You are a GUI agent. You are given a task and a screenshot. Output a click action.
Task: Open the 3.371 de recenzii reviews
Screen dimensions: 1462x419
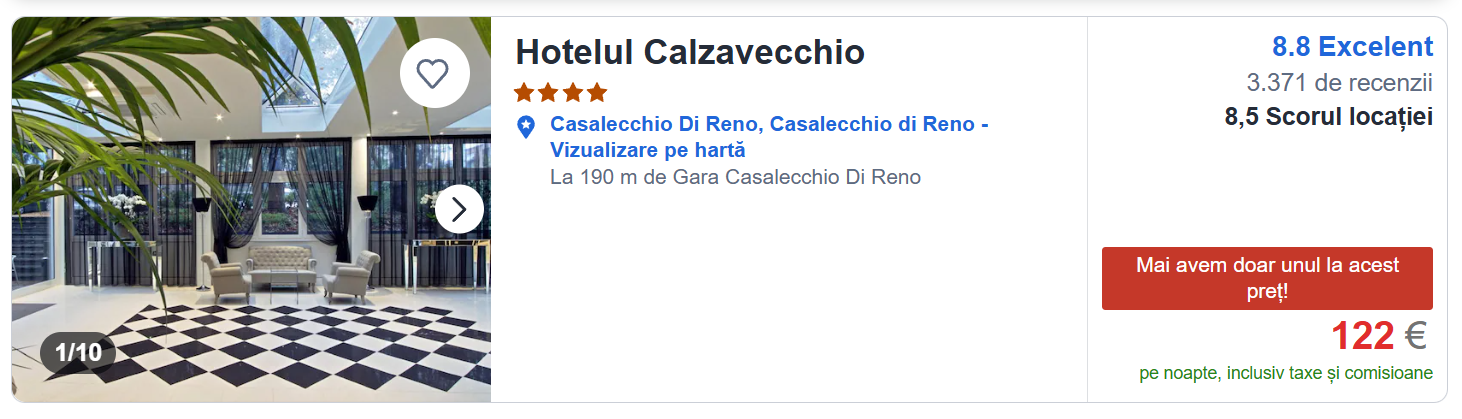[x=1339, y=82]
